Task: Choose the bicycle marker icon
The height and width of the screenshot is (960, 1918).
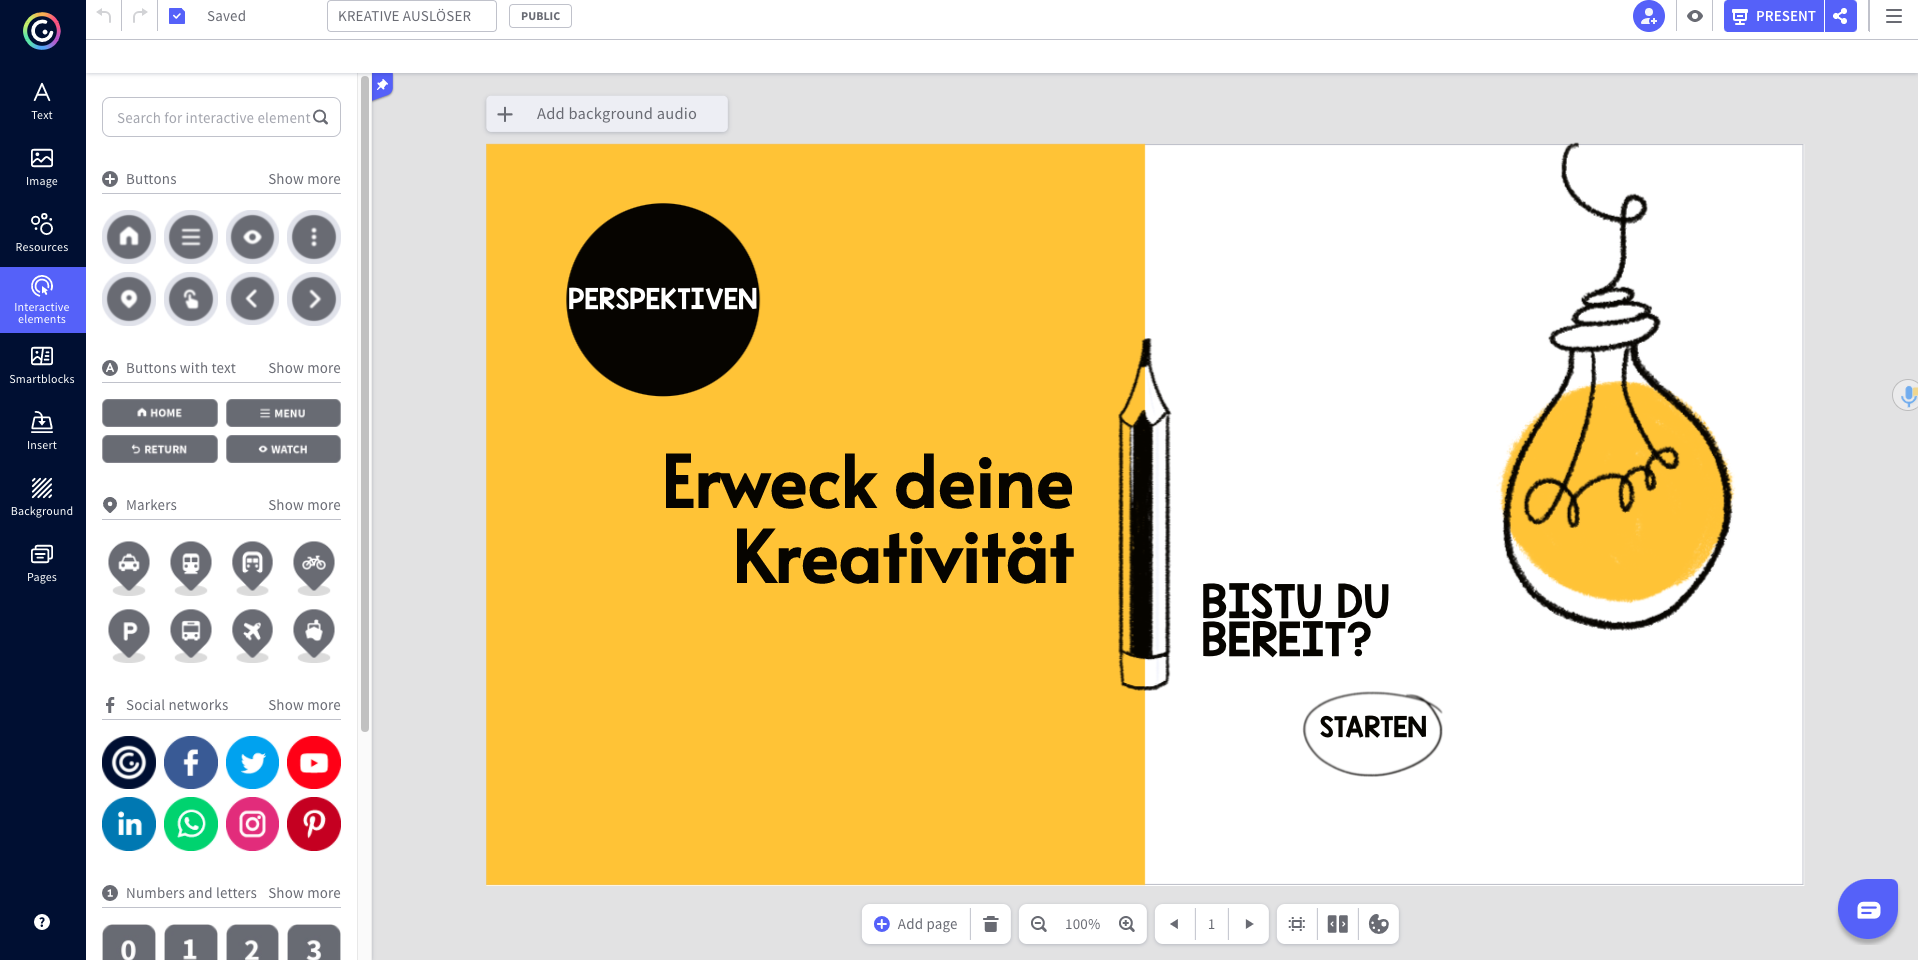Action: [x=314, y=564]
